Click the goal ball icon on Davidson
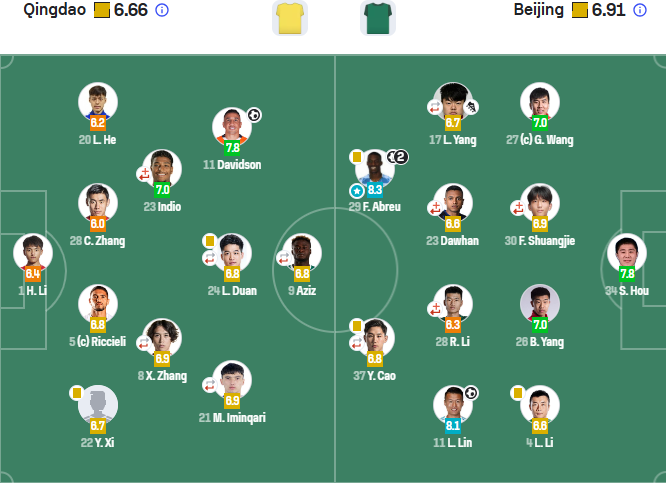 [254, 115]
